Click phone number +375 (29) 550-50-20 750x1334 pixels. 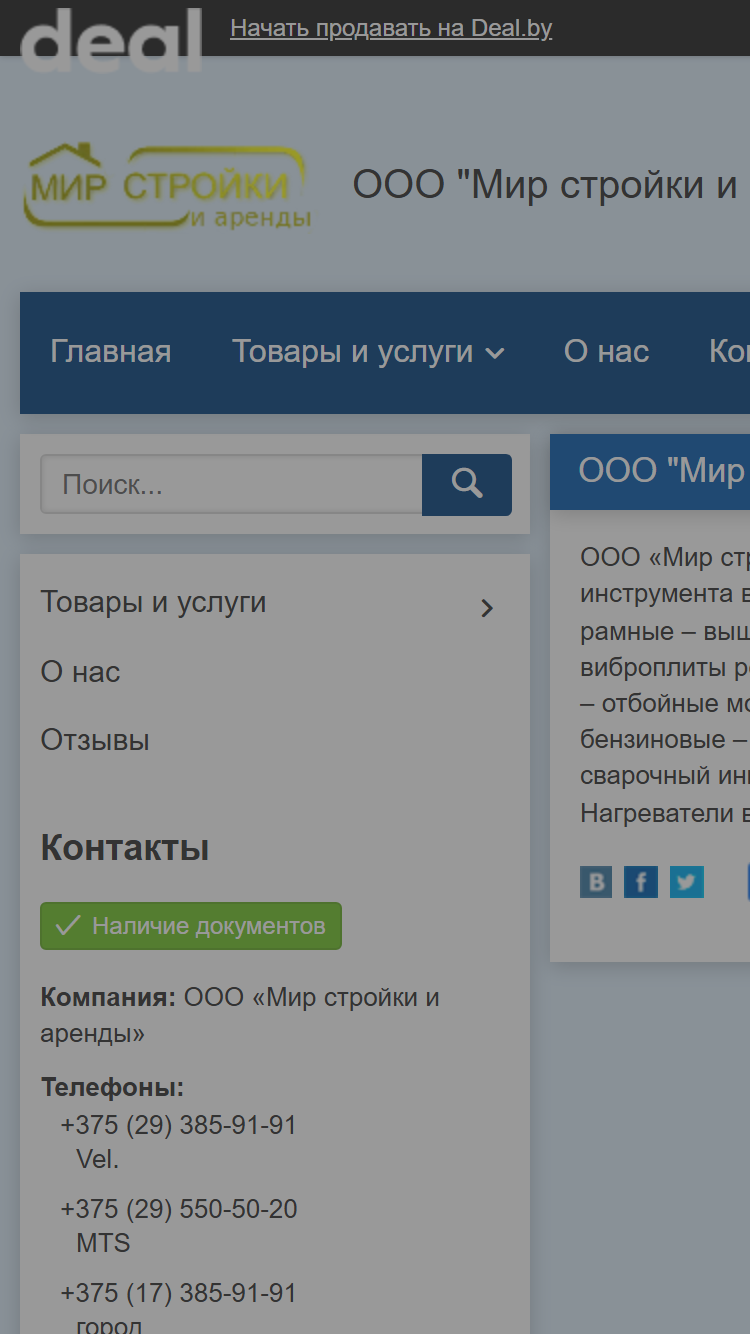coord(179,1209)
